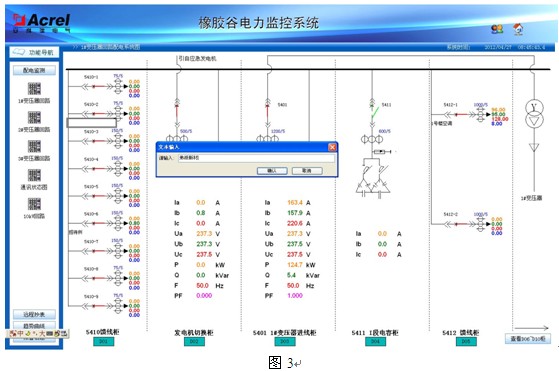Click the 请输入 text input field
The image size is (559, 371).
[256, 158]
